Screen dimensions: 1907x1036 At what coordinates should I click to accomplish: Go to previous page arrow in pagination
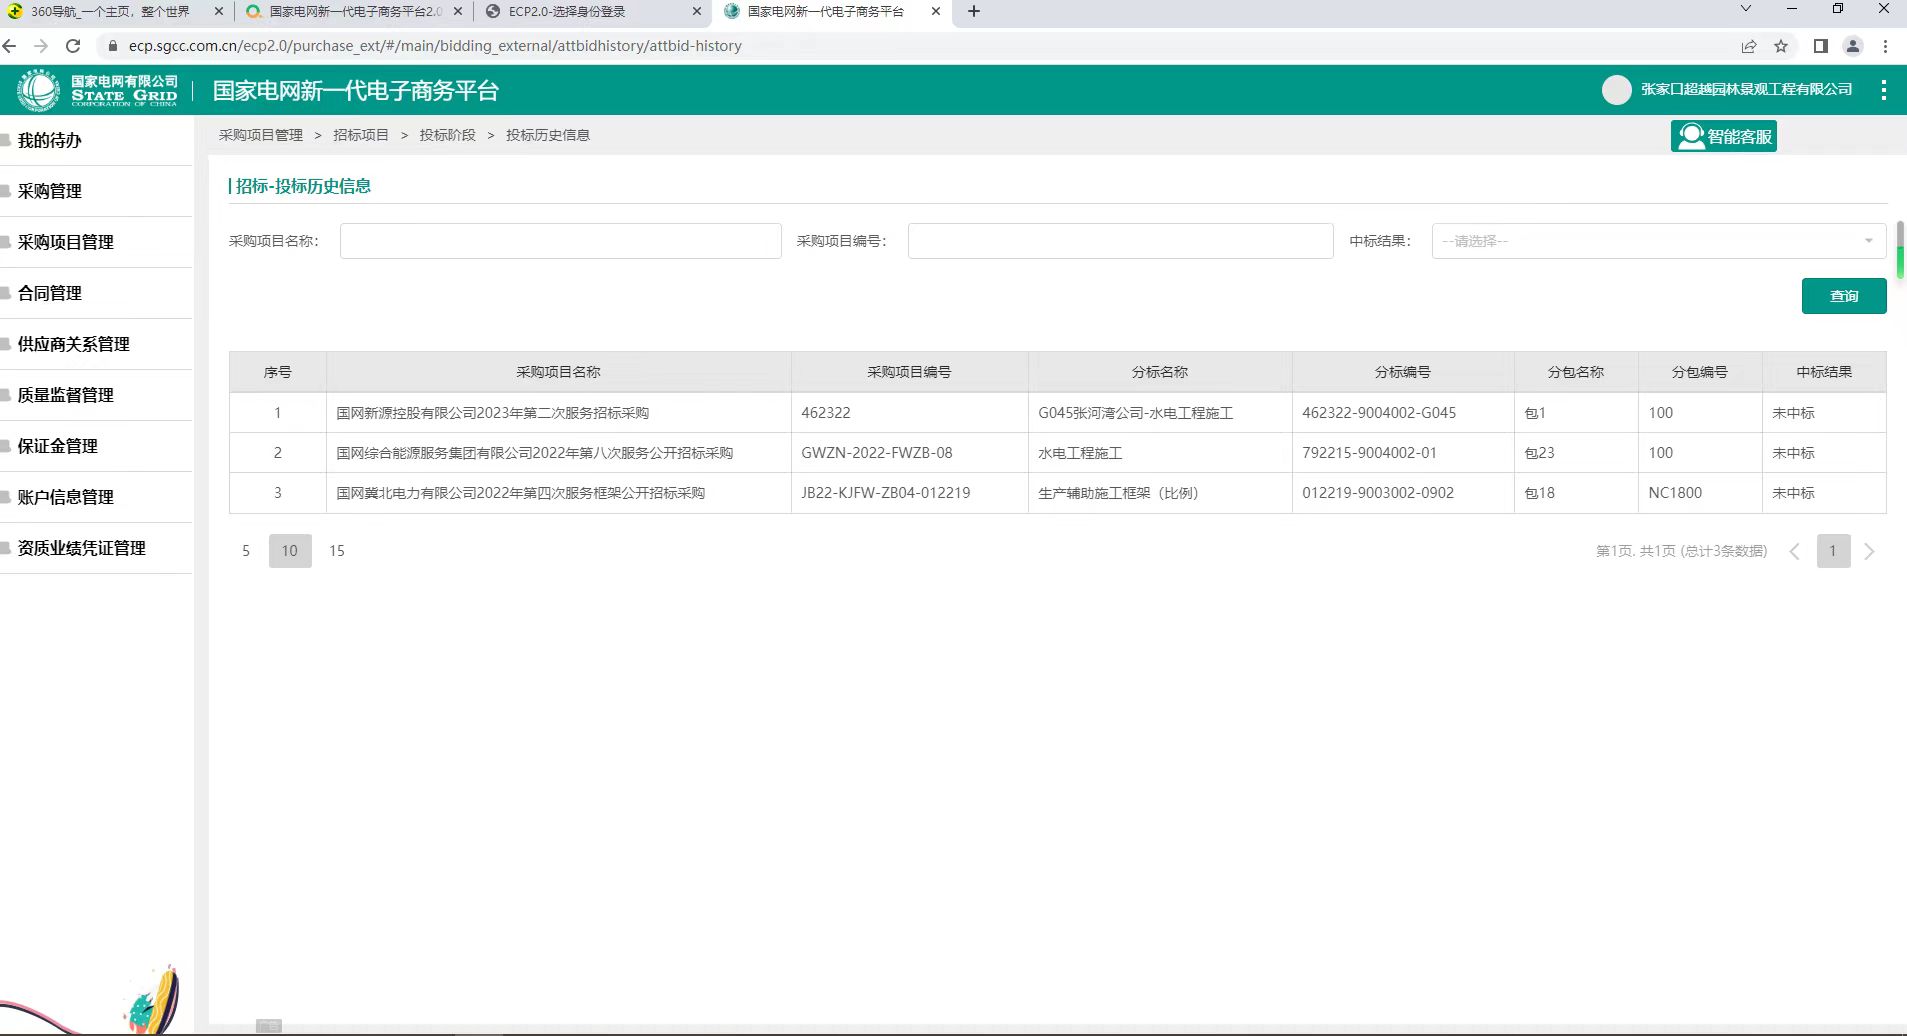pyautogui.click(x=1795, y=551)
